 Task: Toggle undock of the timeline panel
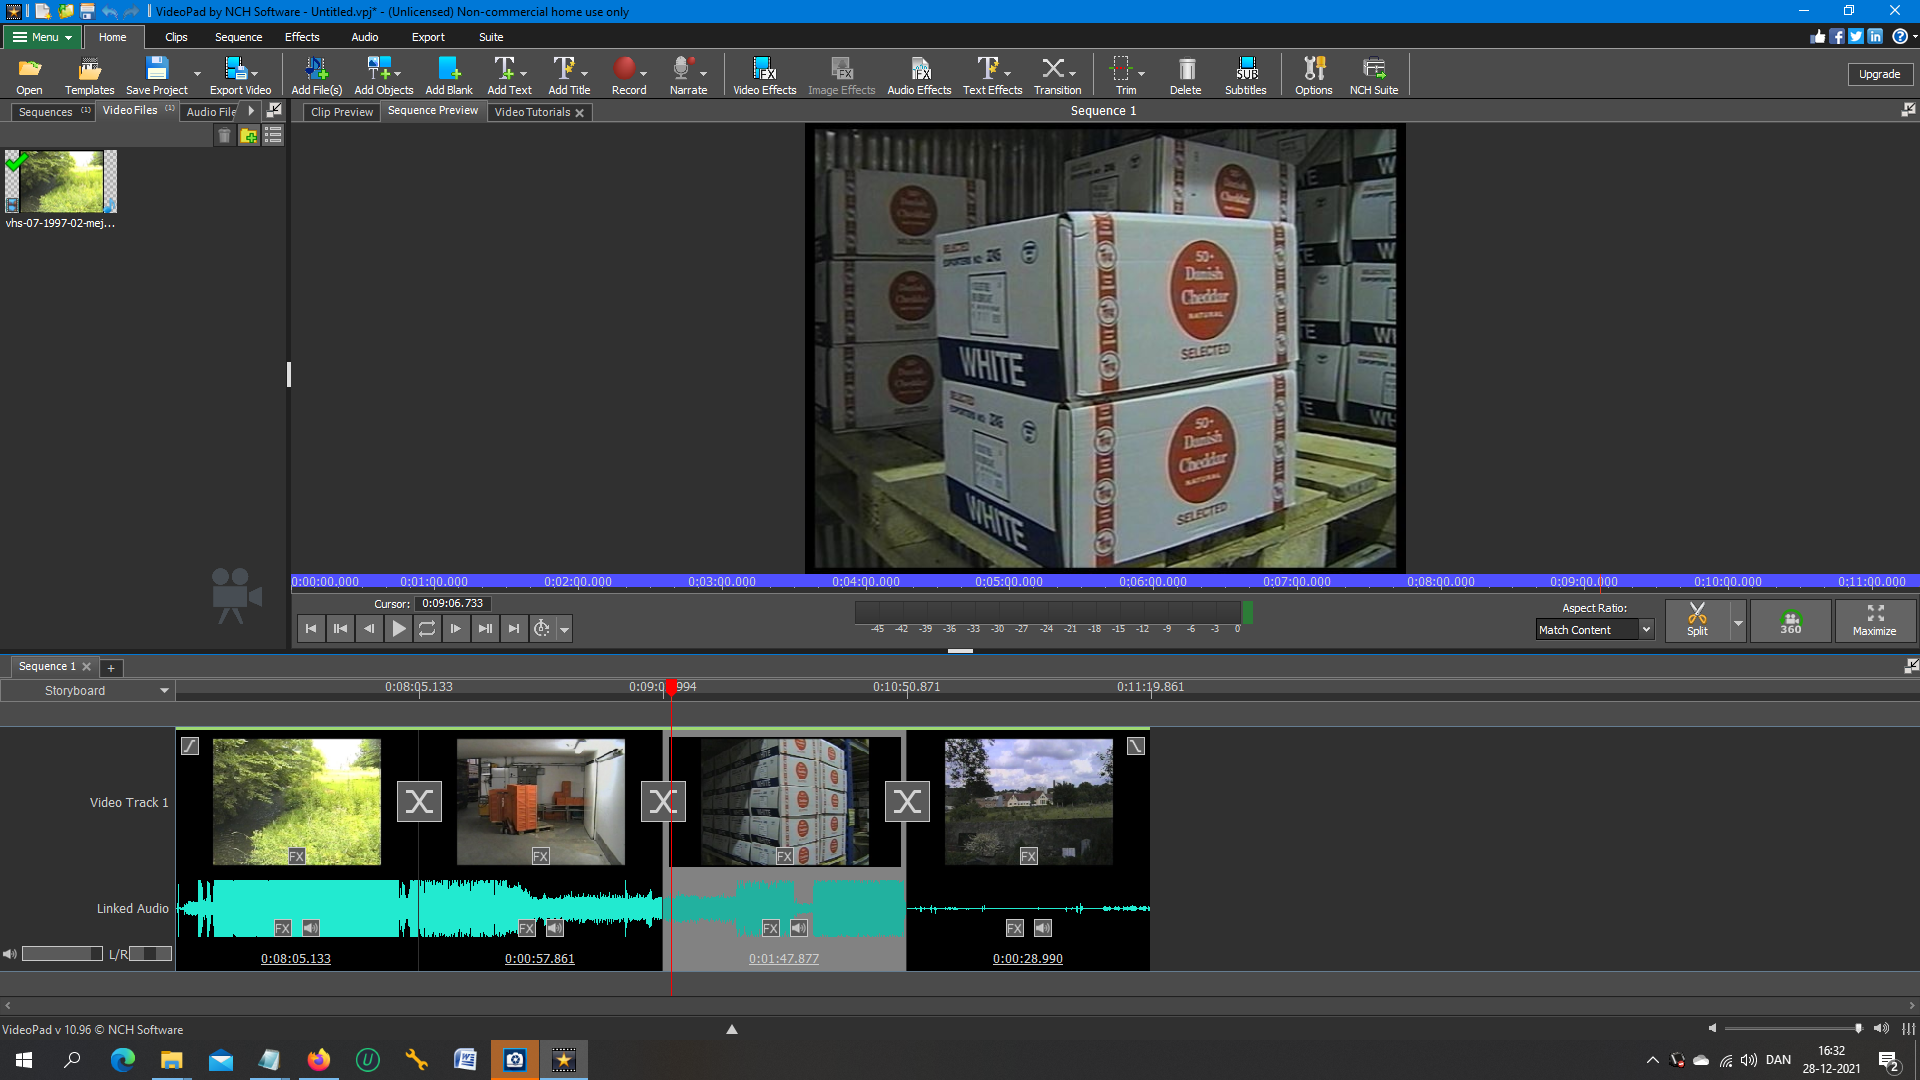1911,666
